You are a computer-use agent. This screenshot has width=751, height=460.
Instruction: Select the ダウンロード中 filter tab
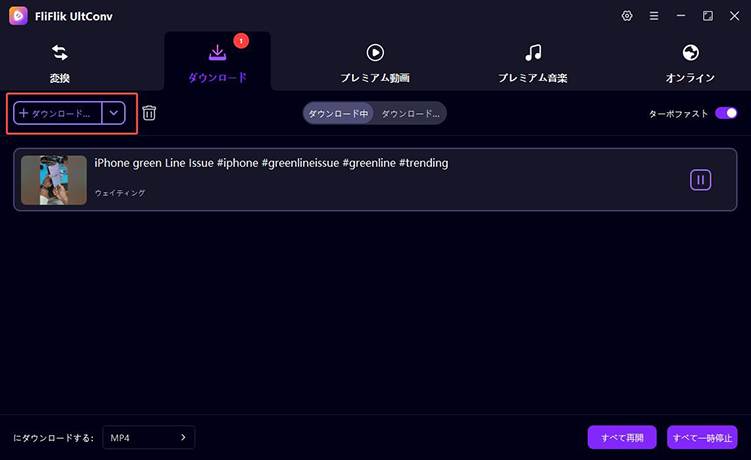tap(338, 114)
